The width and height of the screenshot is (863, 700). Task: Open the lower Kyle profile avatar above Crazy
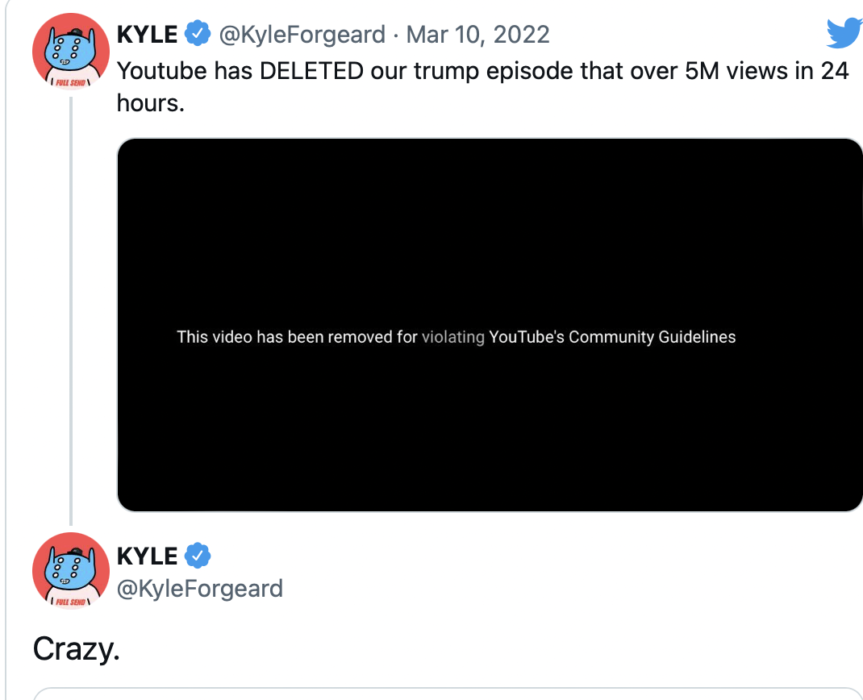70,571
